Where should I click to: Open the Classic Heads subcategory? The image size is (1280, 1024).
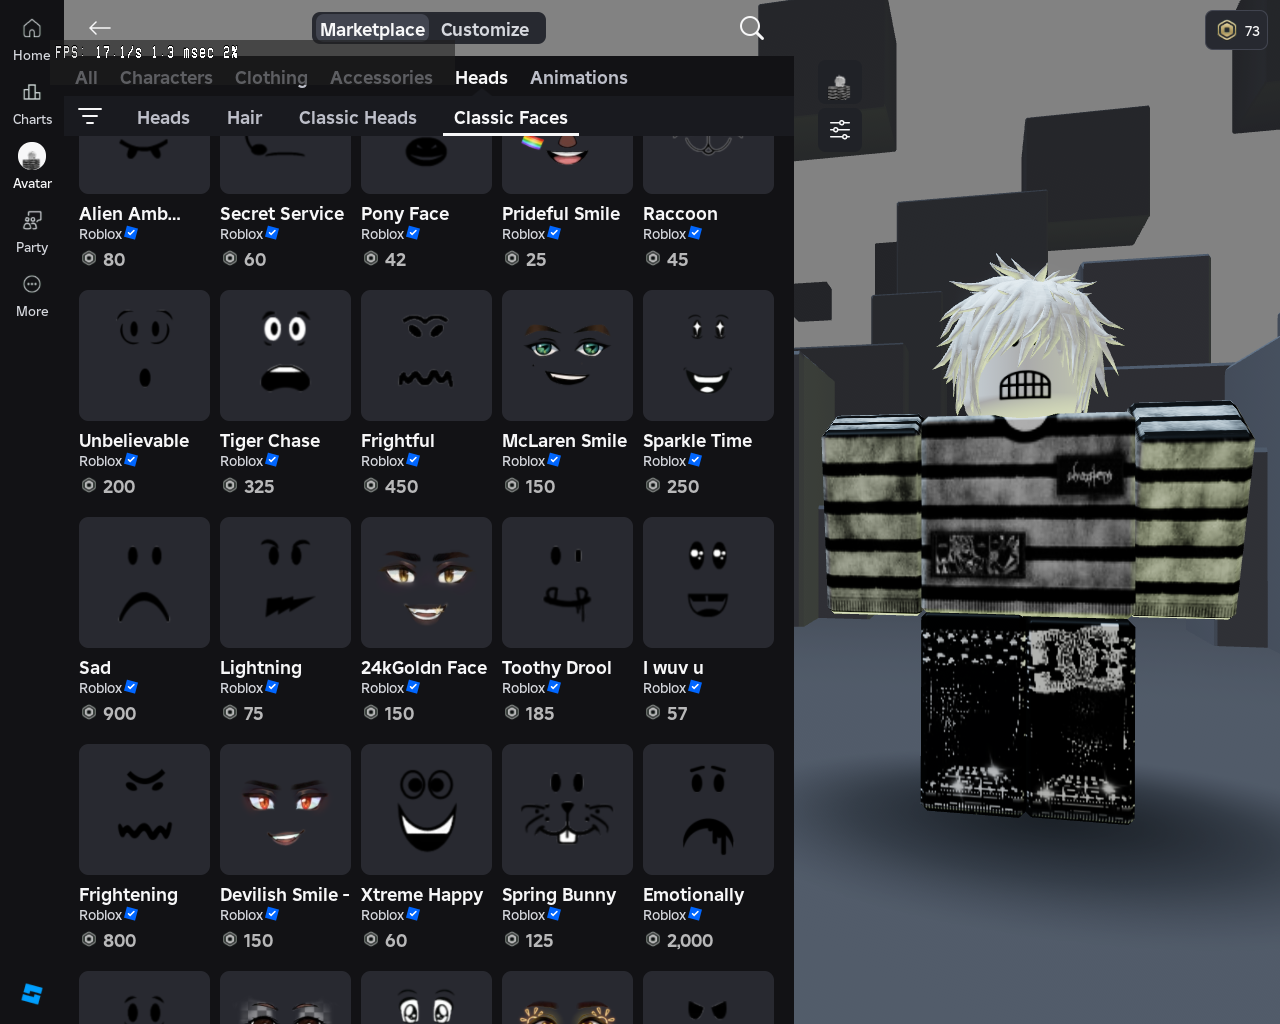[358, 117]
